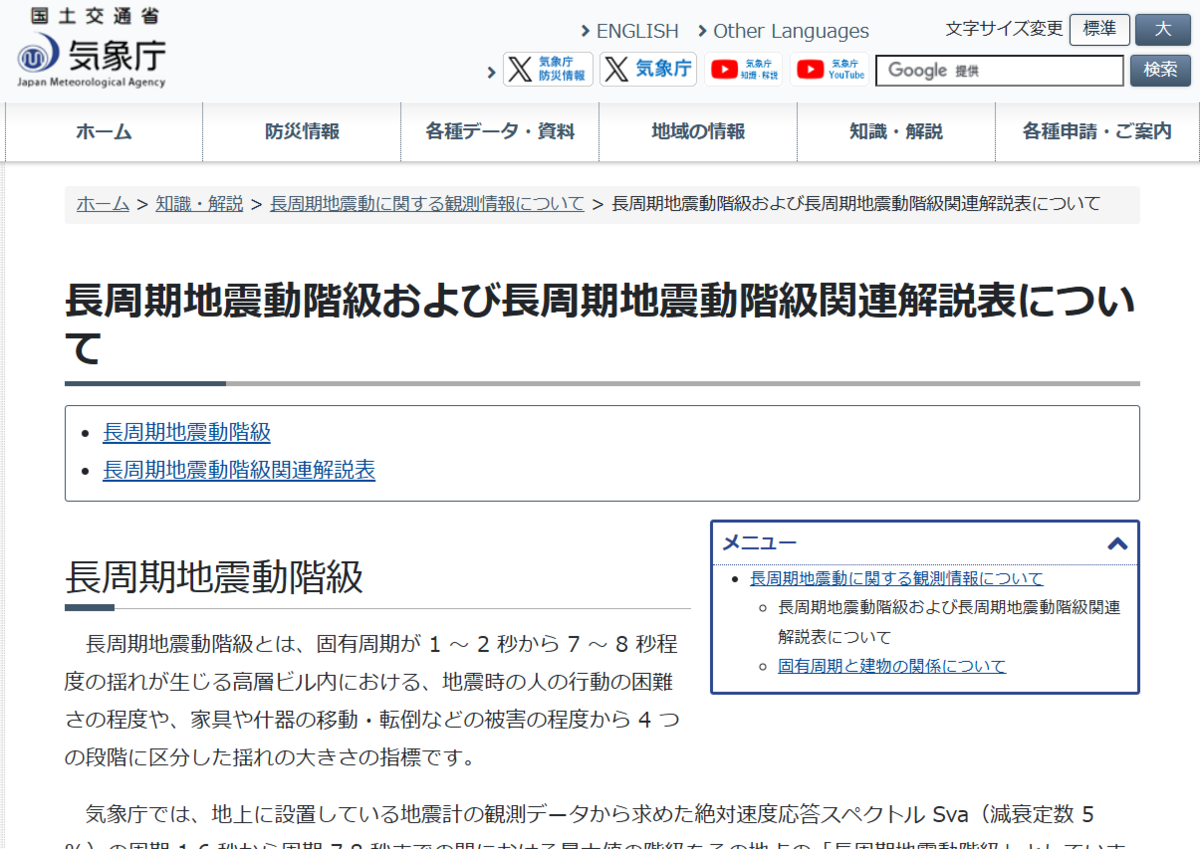Go to ホーム via the breadcrumb

point(103,204)
